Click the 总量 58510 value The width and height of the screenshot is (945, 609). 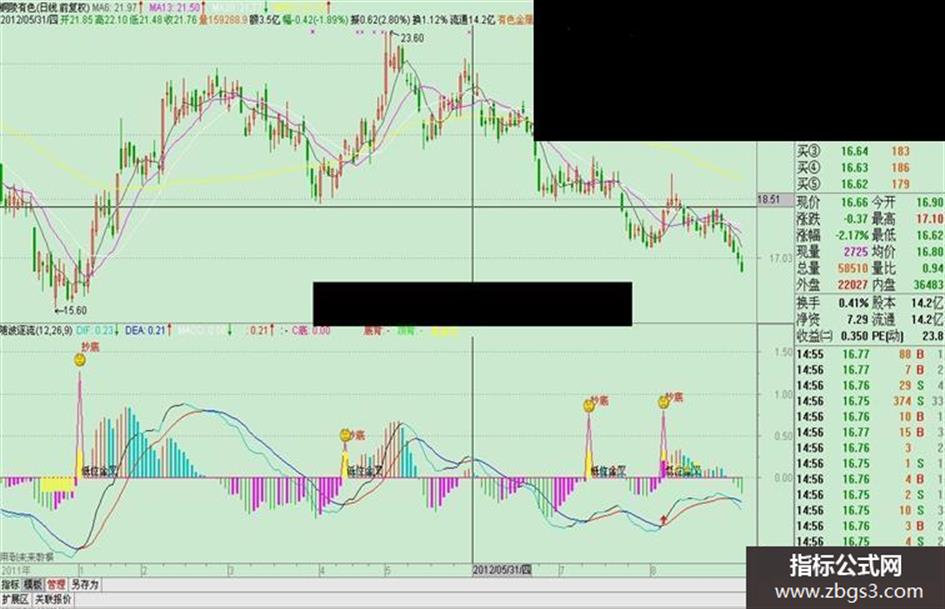coord(853,268)
